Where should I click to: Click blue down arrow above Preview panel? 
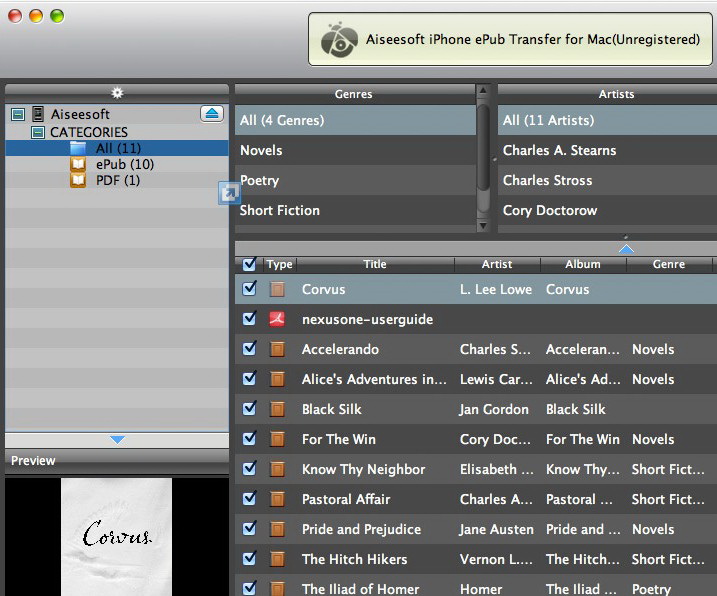[117, 439]
